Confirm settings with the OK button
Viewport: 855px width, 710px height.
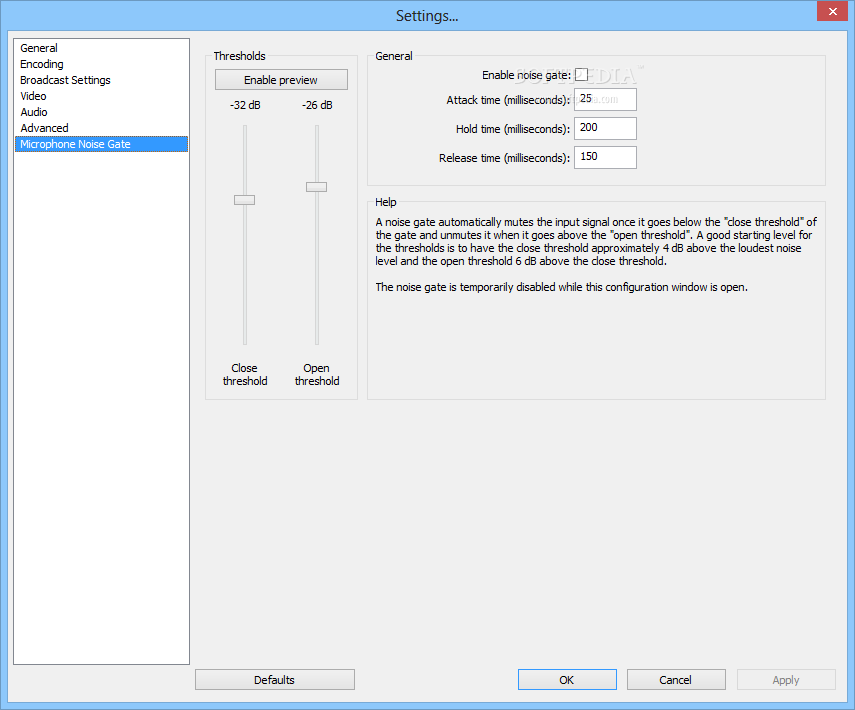(x=567, y=679)
